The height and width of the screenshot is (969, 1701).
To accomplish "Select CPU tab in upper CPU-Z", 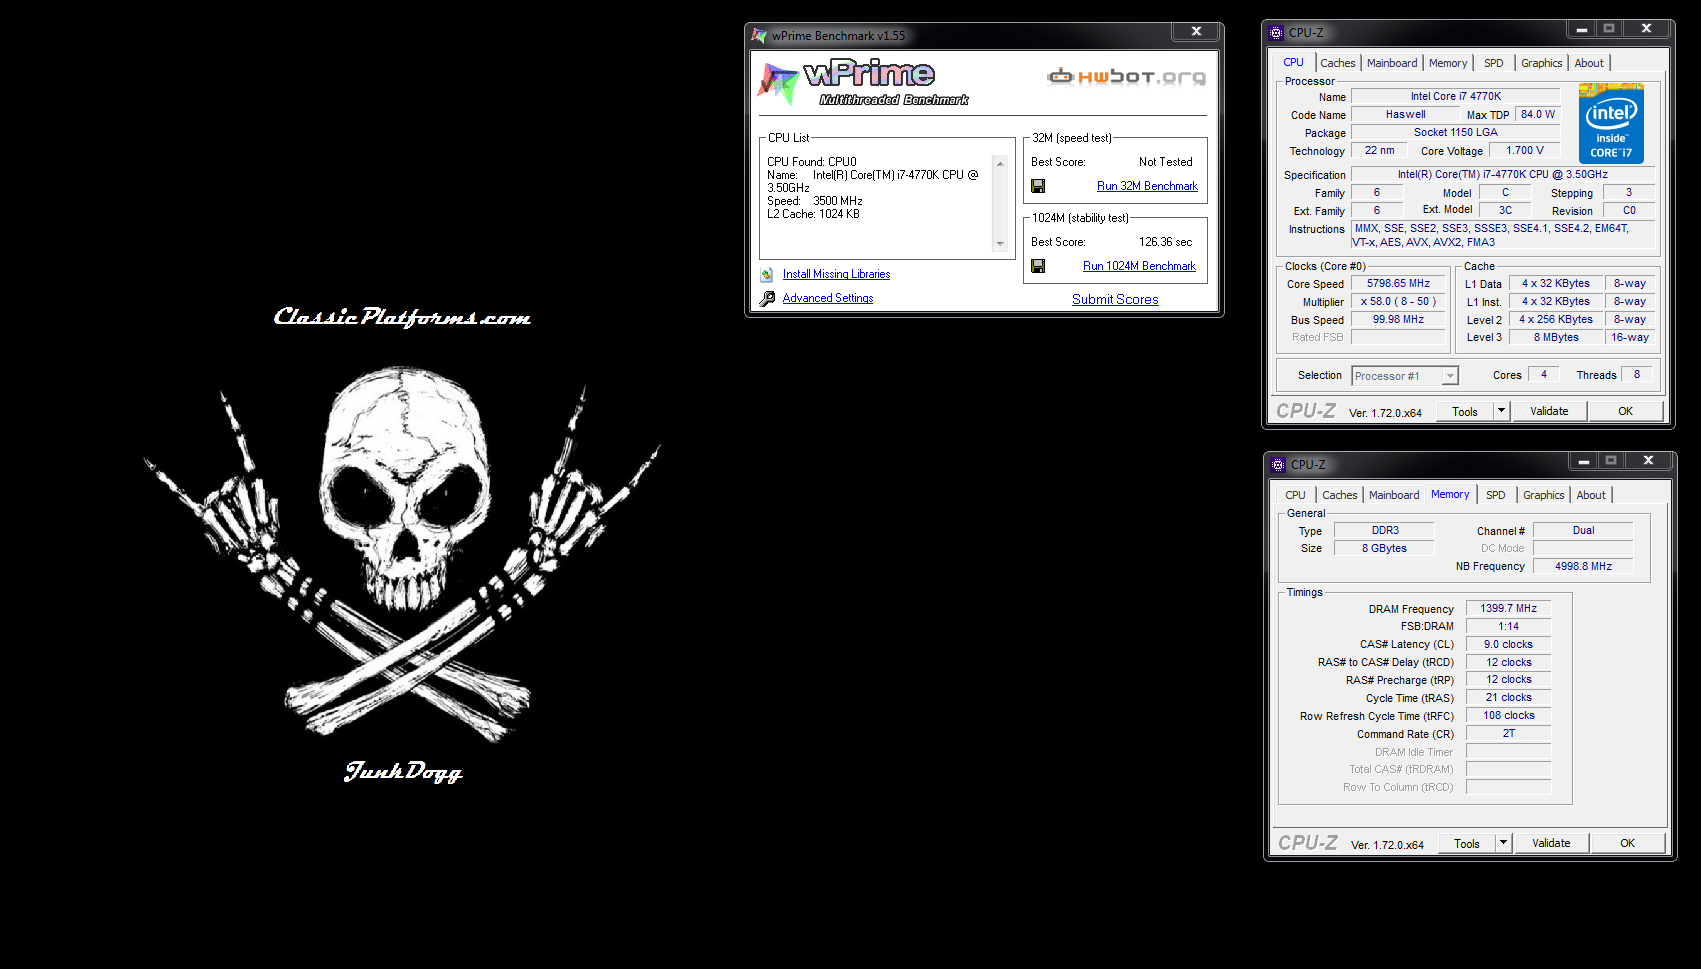I will tap(1294, 62).
